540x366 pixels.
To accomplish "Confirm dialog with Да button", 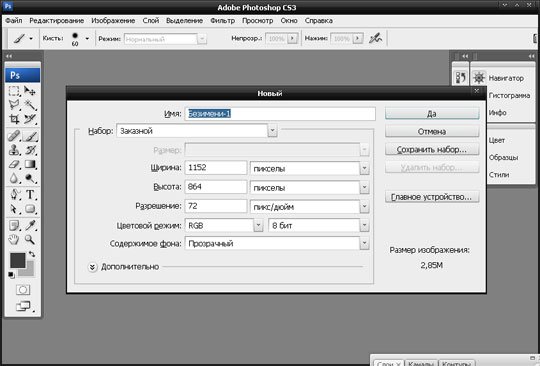I will pos(432,114).
